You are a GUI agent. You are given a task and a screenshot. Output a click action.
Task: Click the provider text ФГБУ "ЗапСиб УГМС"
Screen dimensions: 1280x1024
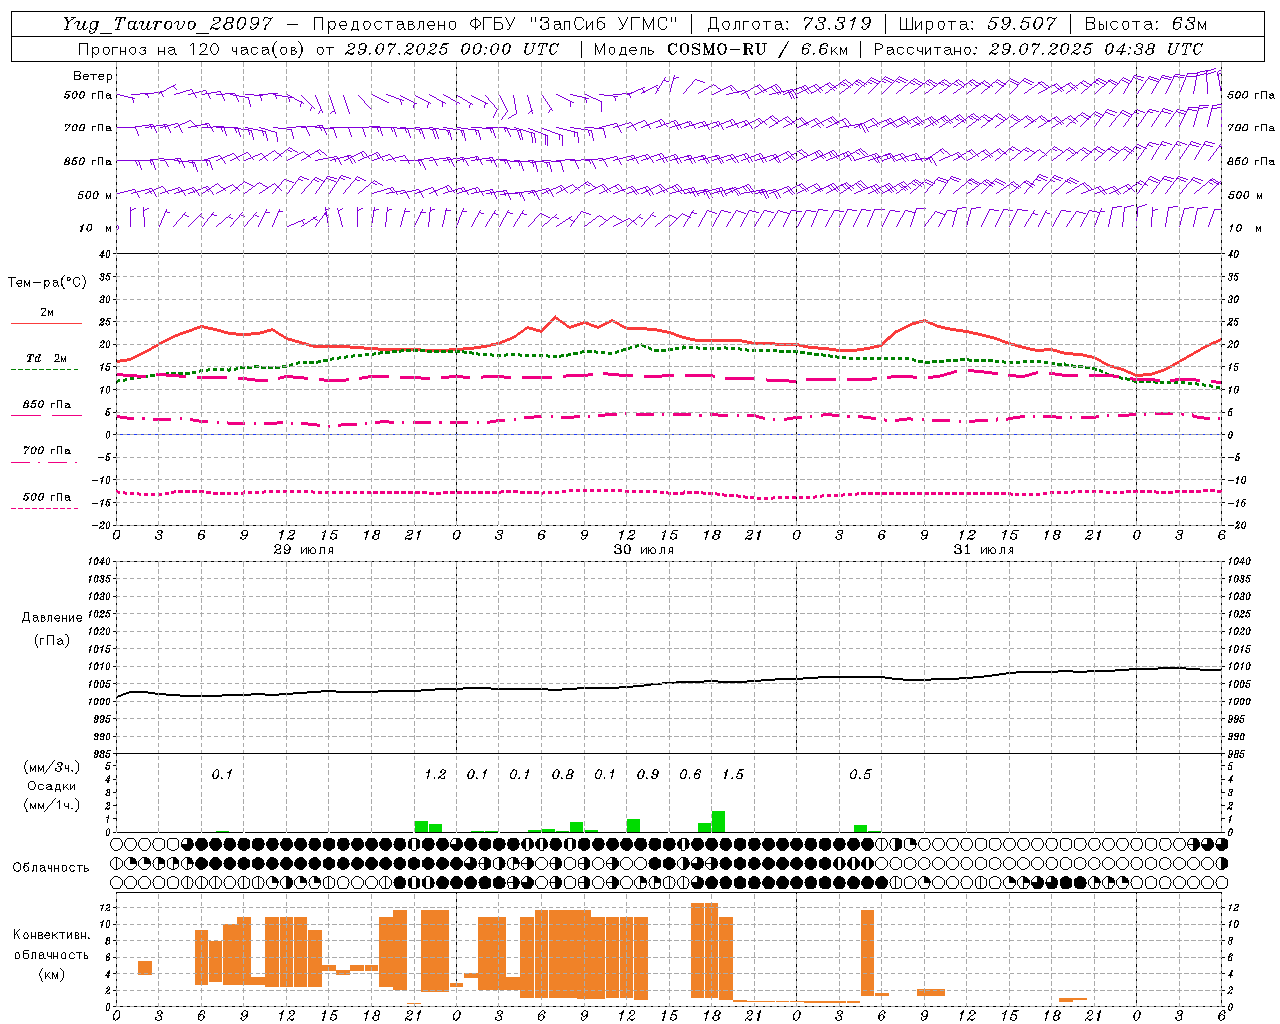pyautogui.click(x=573, y=24)
